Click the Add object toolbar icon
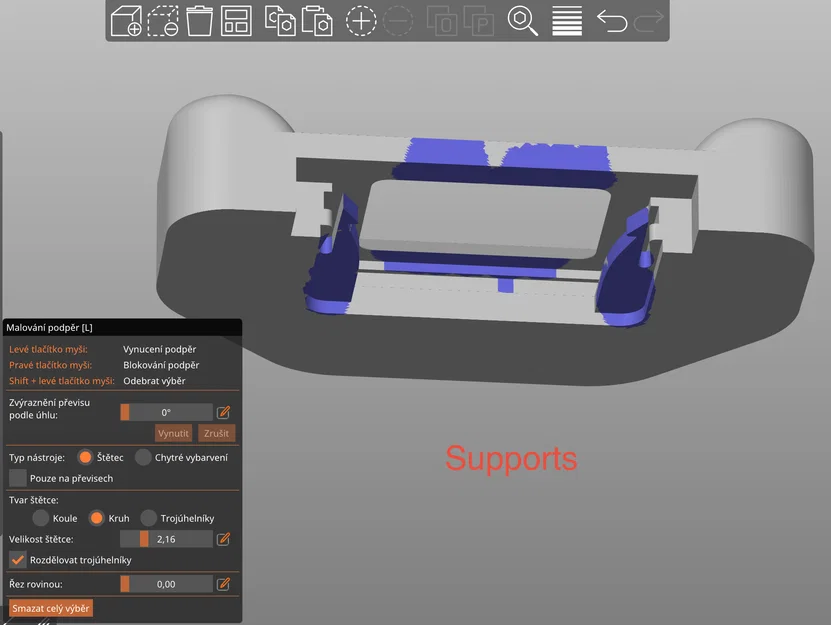Viewport: 831px width, 625px height. click(x=126, y=21)
